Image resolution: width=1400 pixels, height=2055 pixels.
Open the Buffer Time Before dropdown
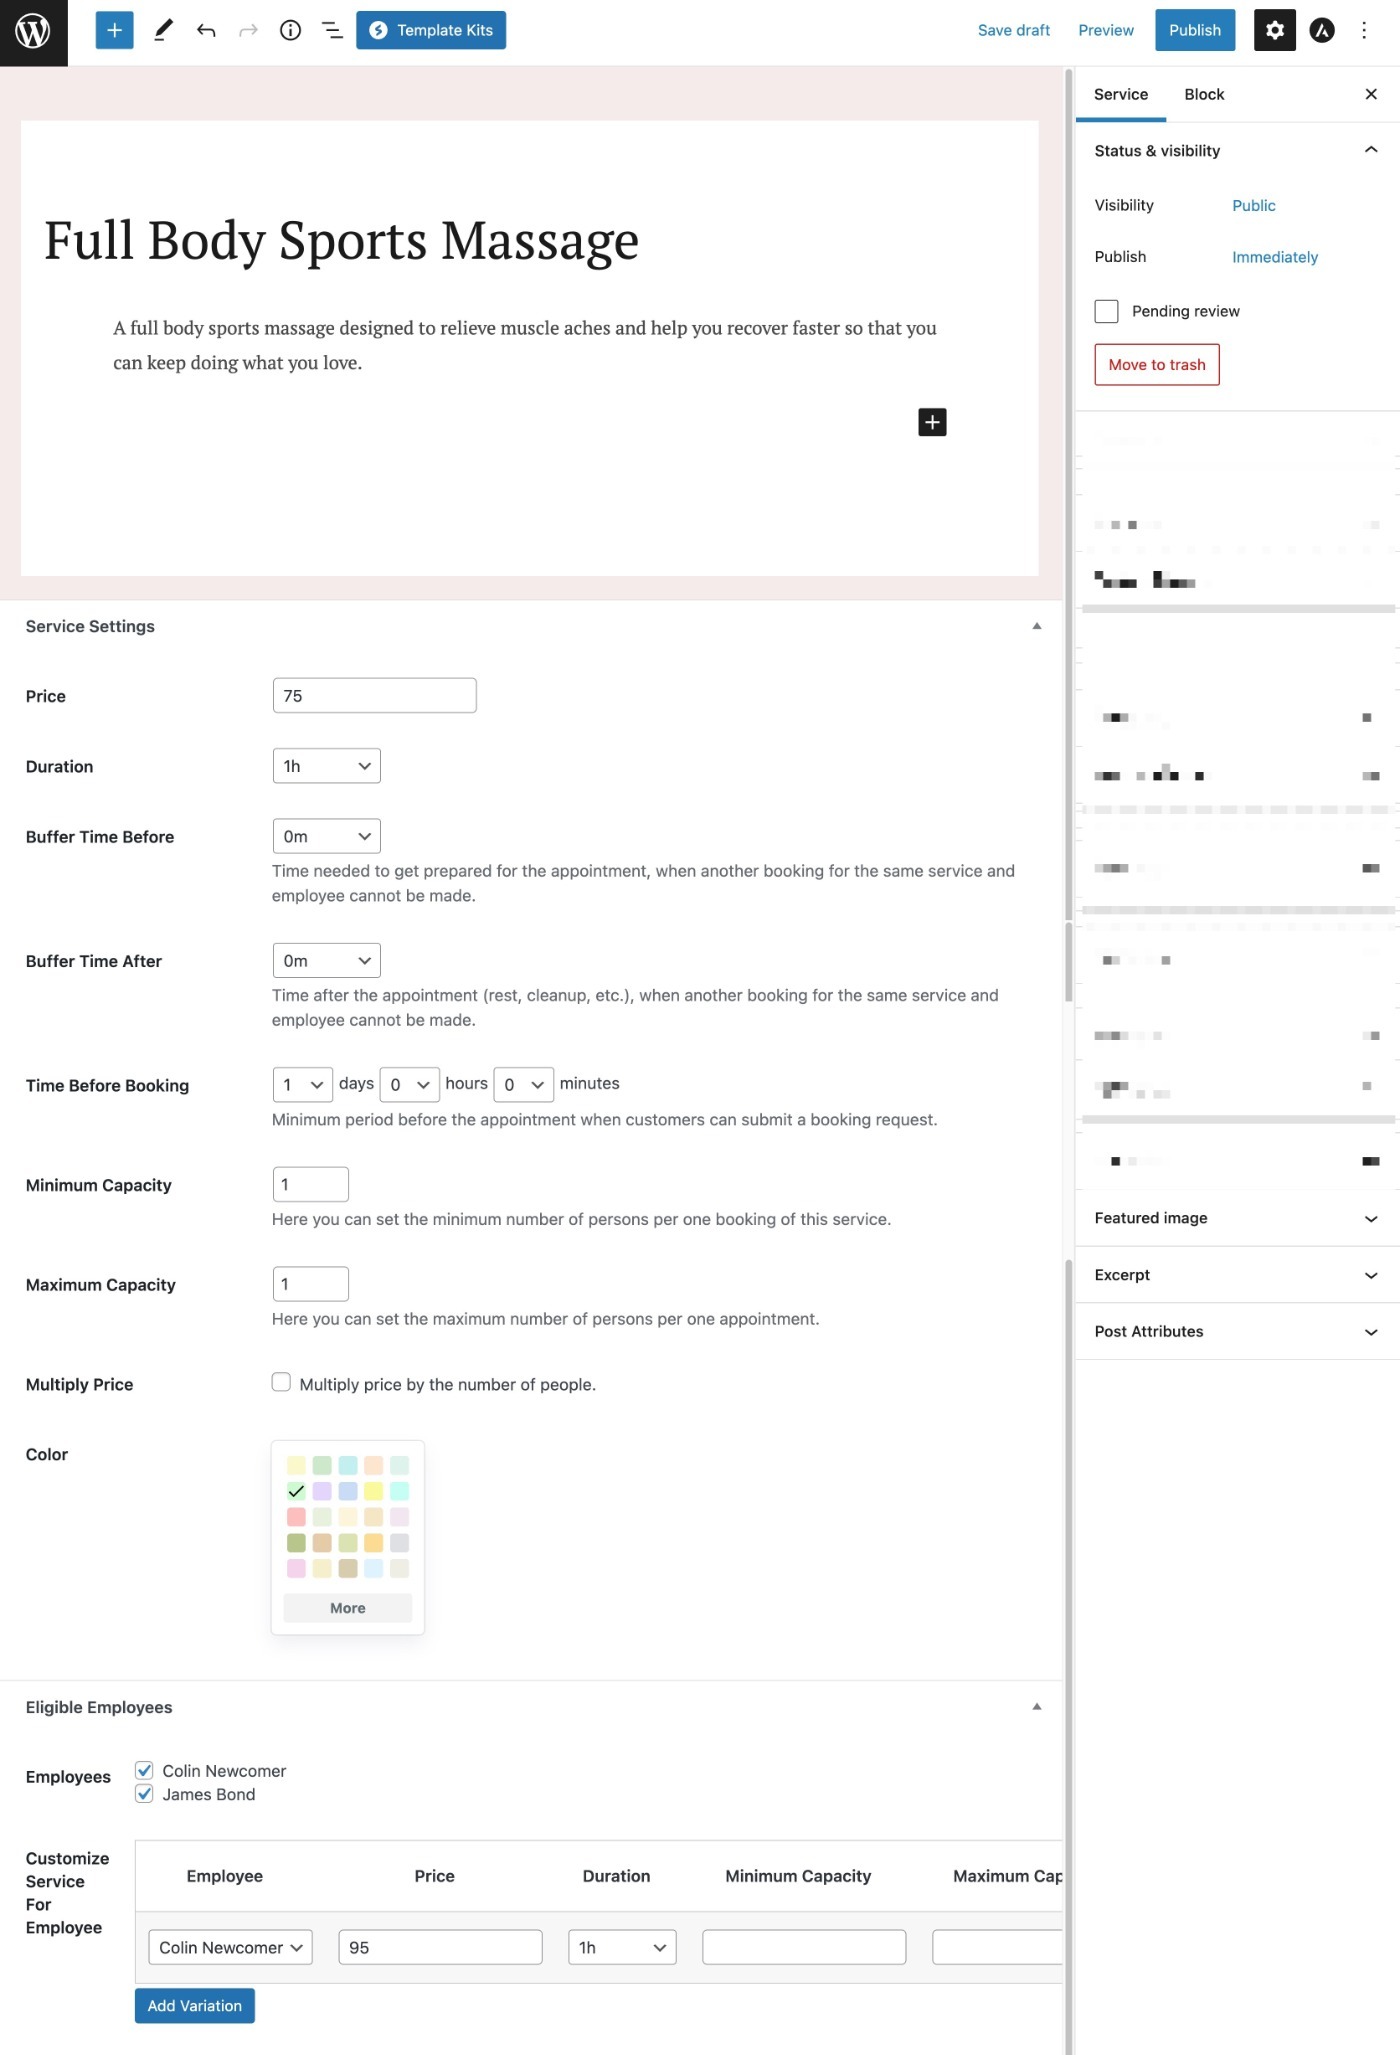click(x=326, y=836)
